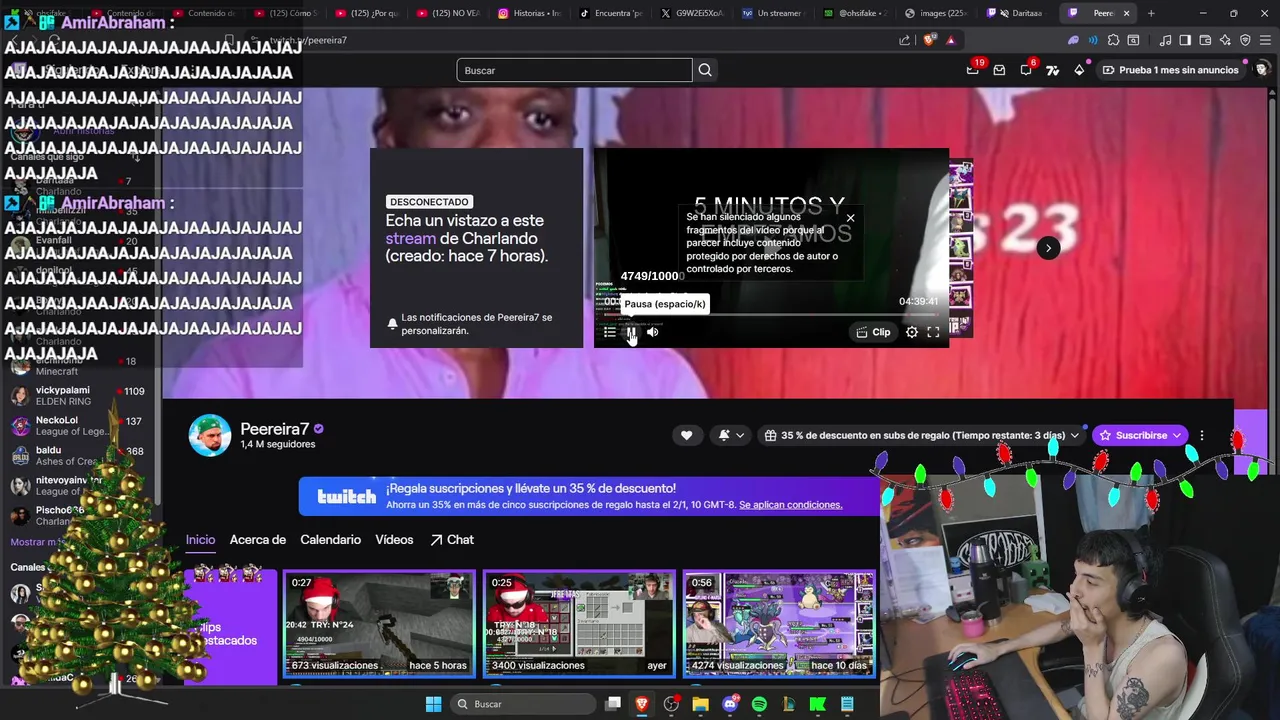1280x720 pixels.
Task: Open the Suscribirse dropdown arrow
Action: 1177,435
